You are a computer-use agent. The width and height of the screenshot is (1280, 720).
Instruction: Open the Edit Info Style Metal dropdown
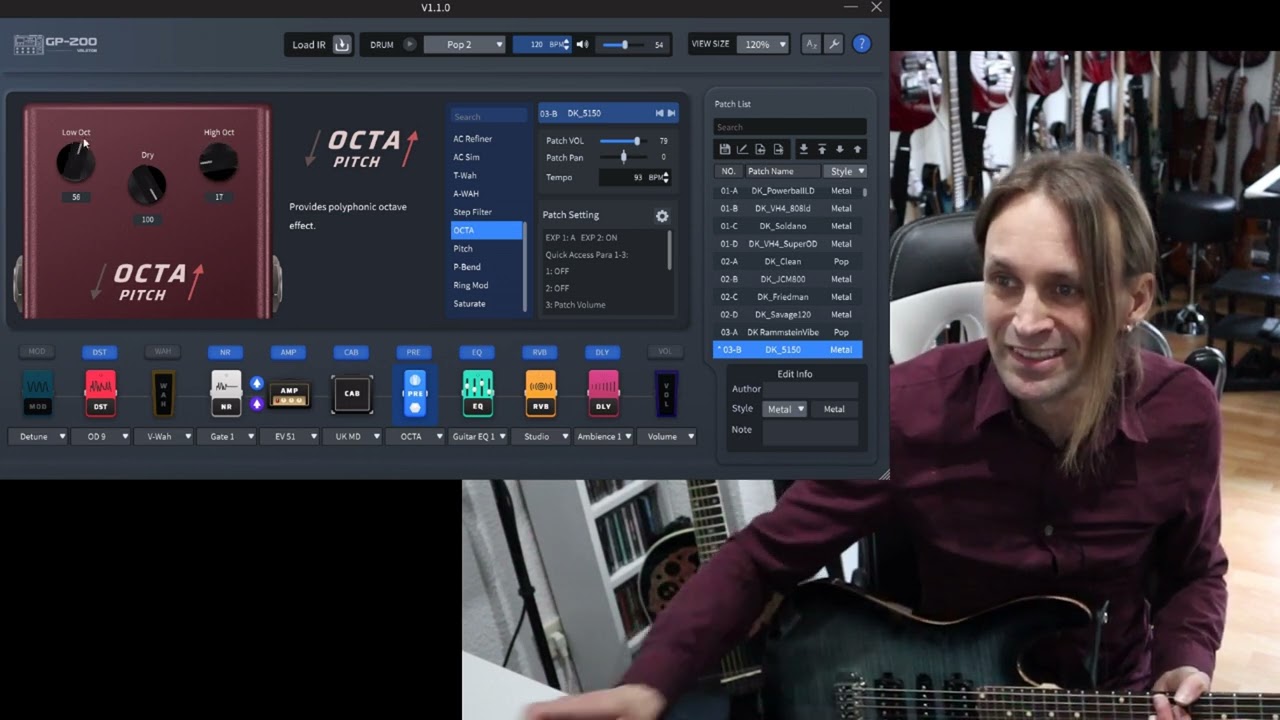tap(785, 409)
